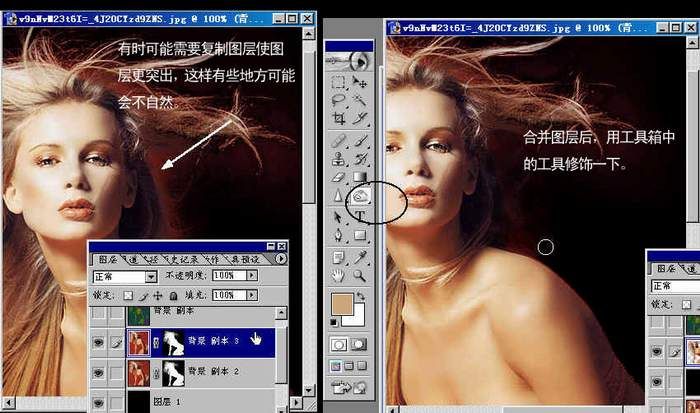Viewport: 700px width, 413px height.
Task: Open the white background color swatch
Action: [357, 318]
